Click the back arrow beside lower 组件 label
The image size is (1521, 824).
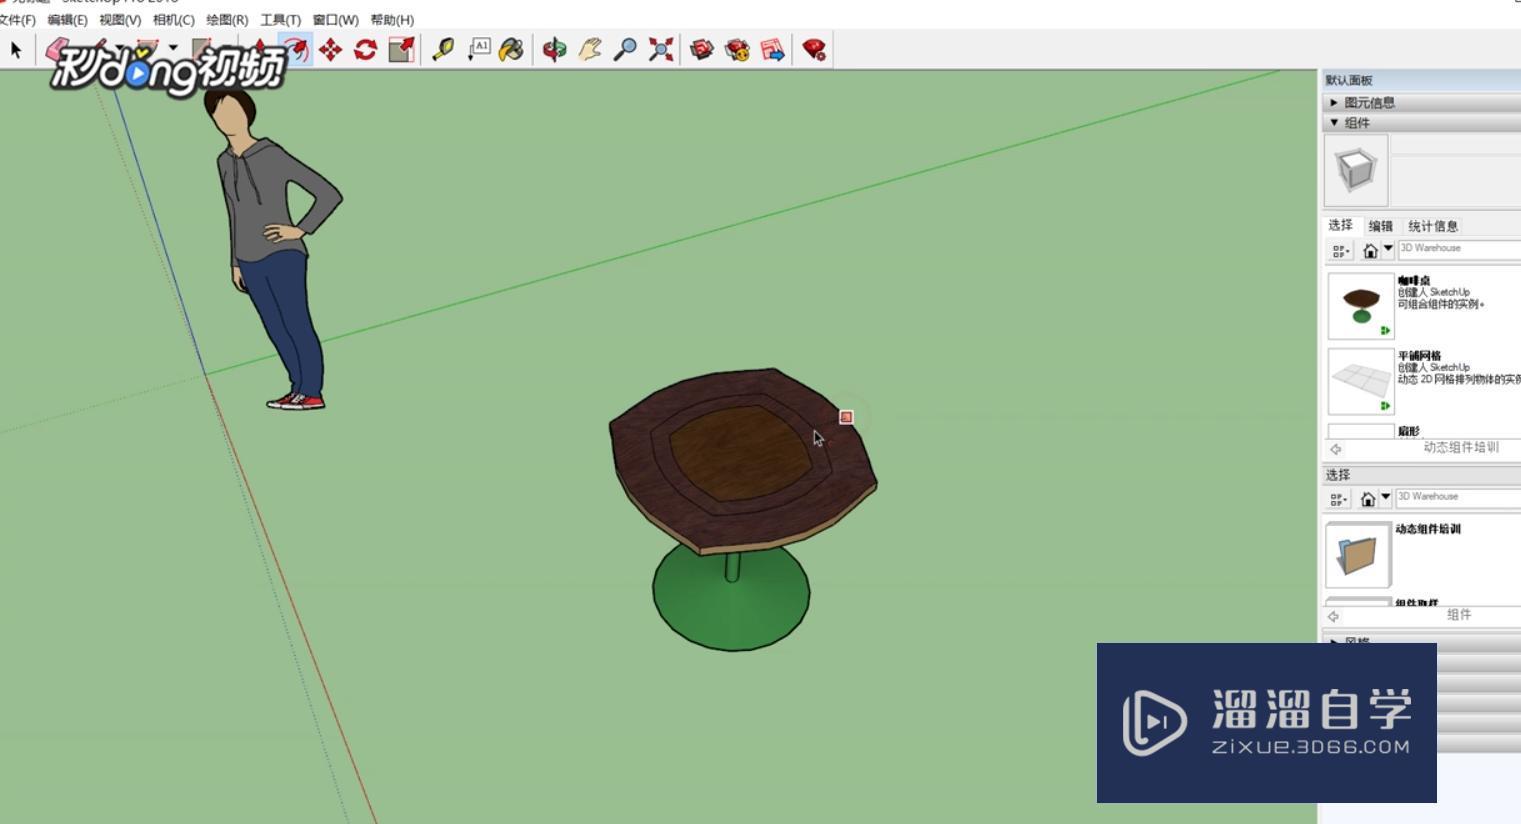(x=1333, y=616)
